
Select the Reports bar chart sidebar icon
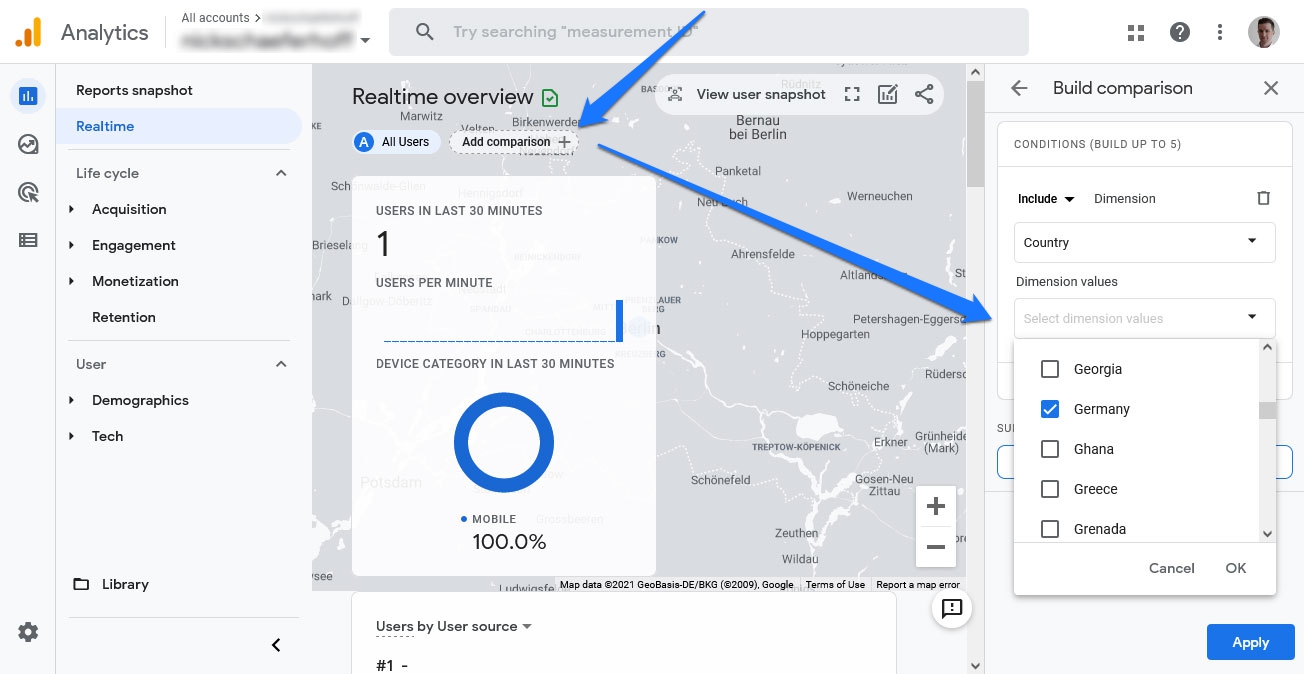click(28, 96)
